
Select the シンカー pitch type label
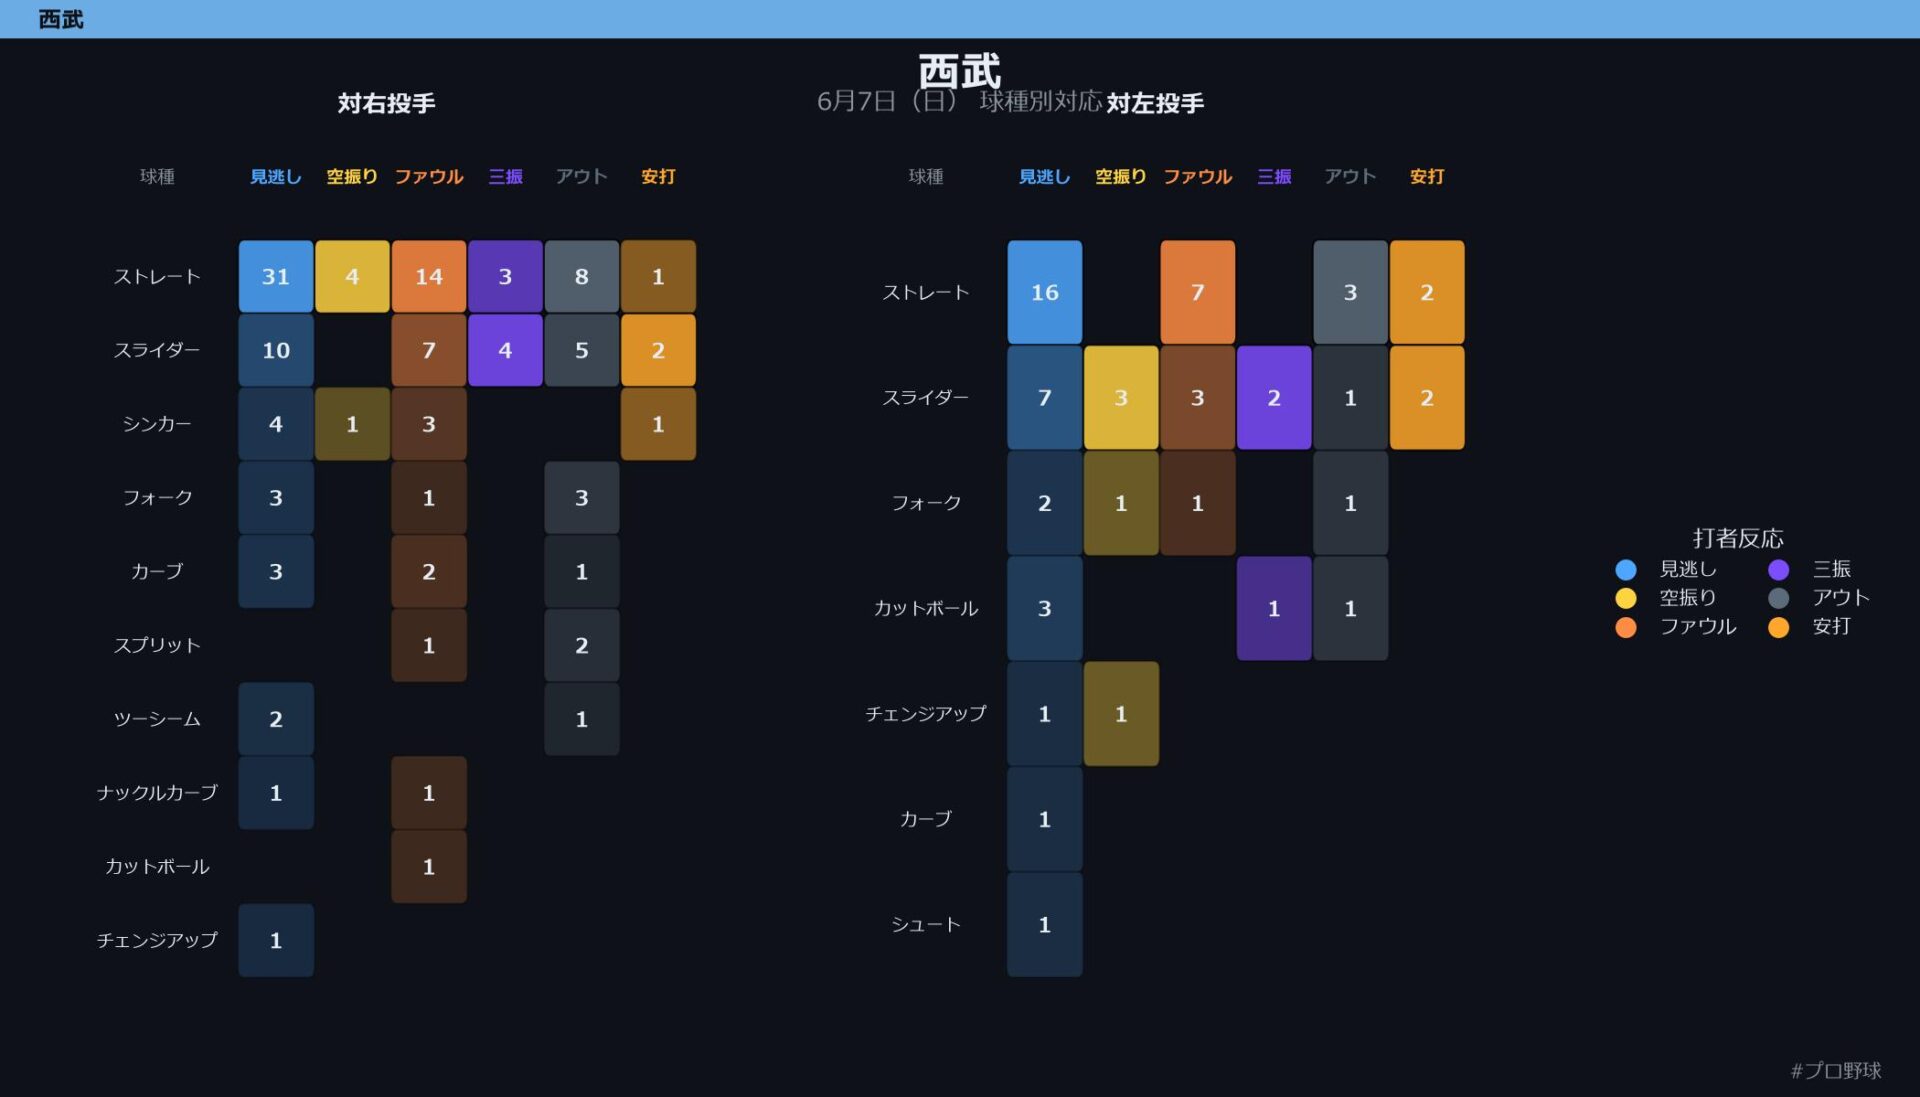(x=157, y=424)
